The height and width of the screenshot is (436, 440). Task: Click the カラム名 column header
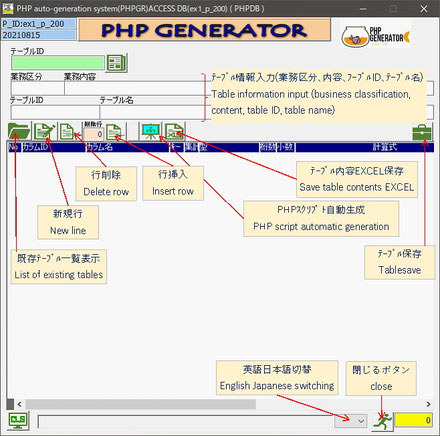(127, 147)
